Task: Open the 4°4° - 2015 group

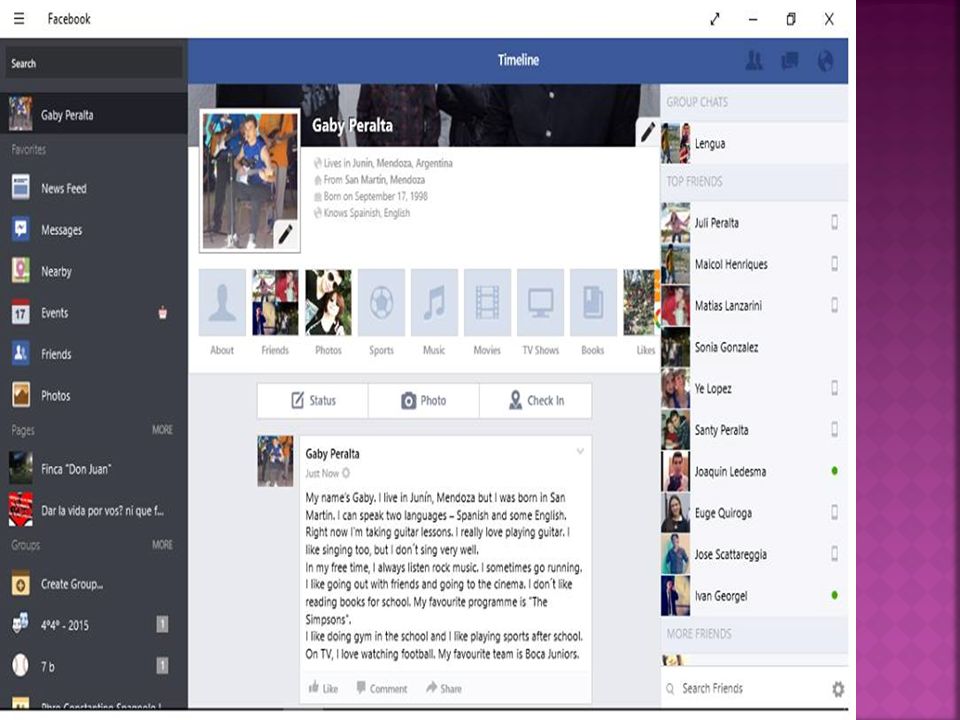Action: tap(94, 625)
